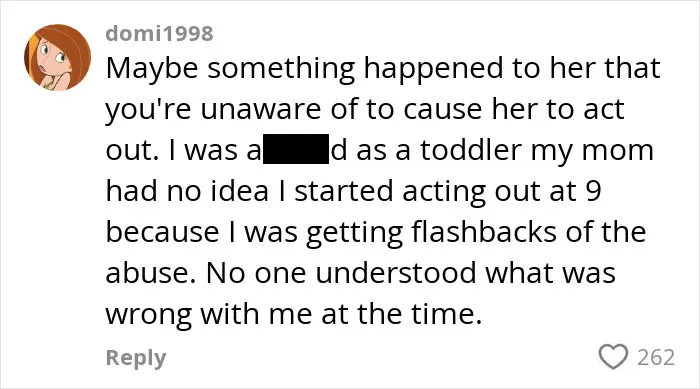
Task: Click the black censored word box
Action: click(296, 149)
